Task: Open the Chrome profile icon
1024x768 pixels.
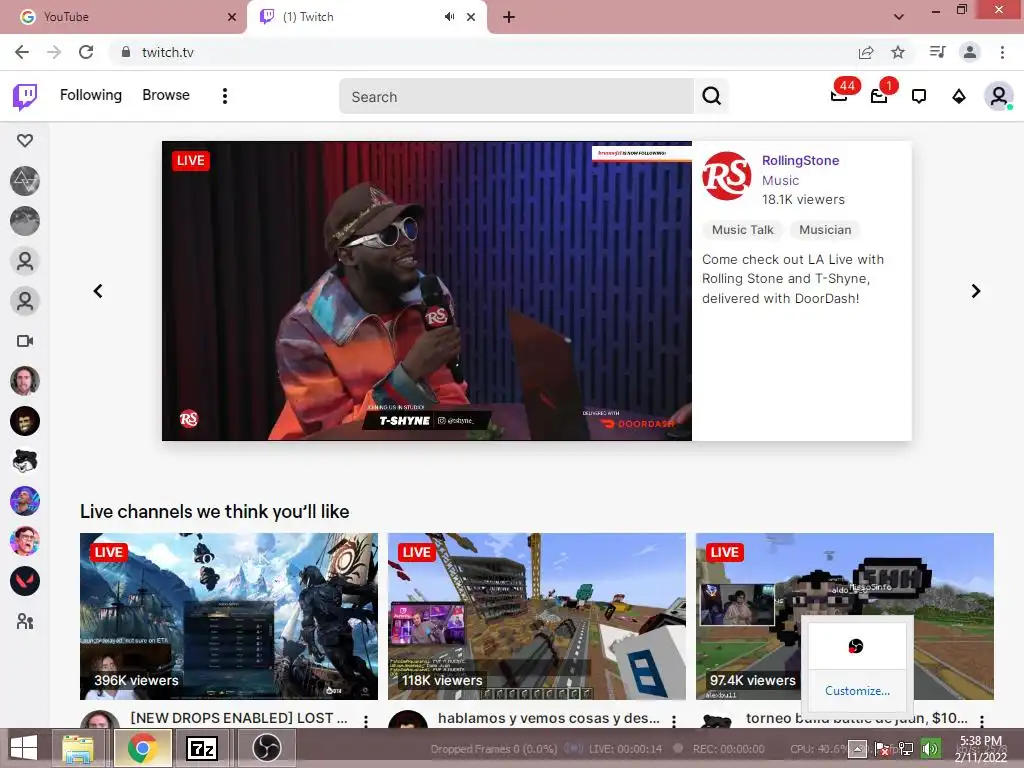Action: pos(970,52)
